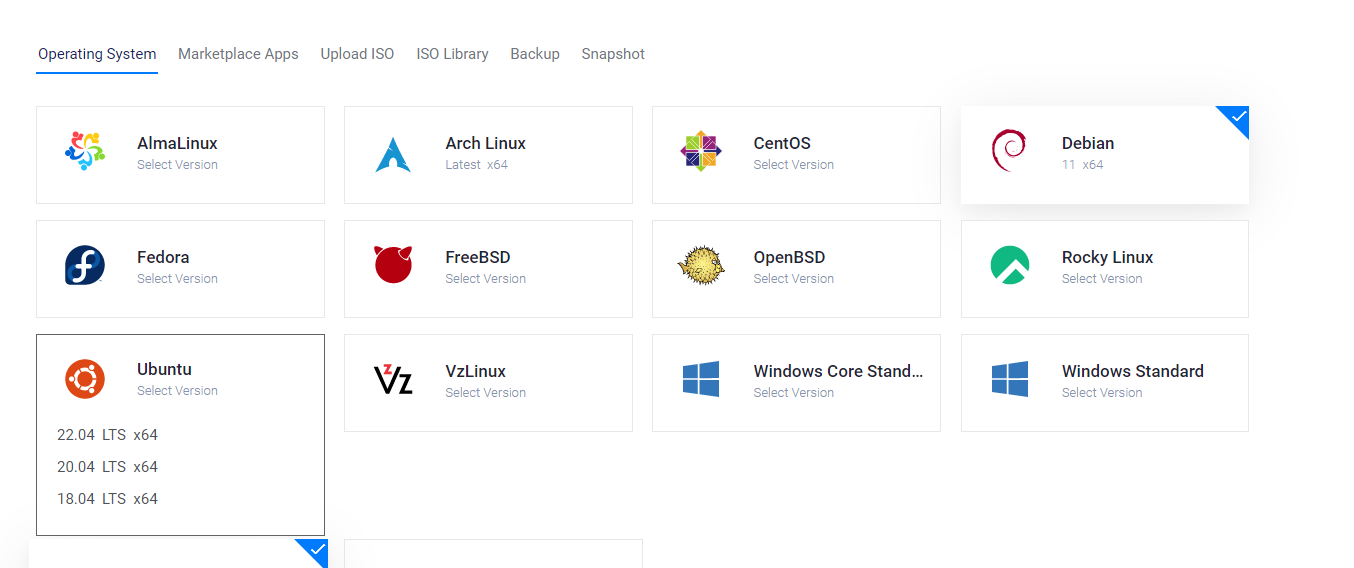Image resolution: width=1354 pixels, height=568 pixels.
Task: Collapse Select Version under Ubuntu
Action: click(177, 391)
